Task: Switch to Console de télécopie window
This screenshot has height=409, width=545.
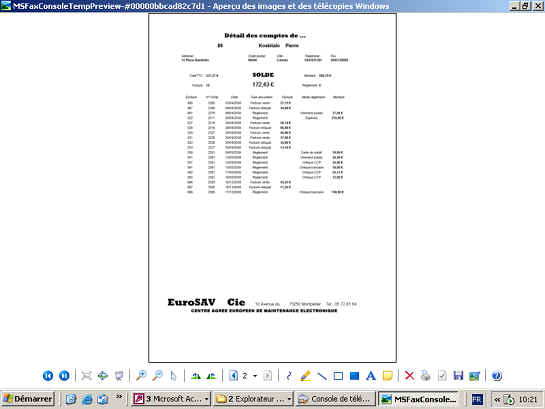Action: [x=335, y=399]
